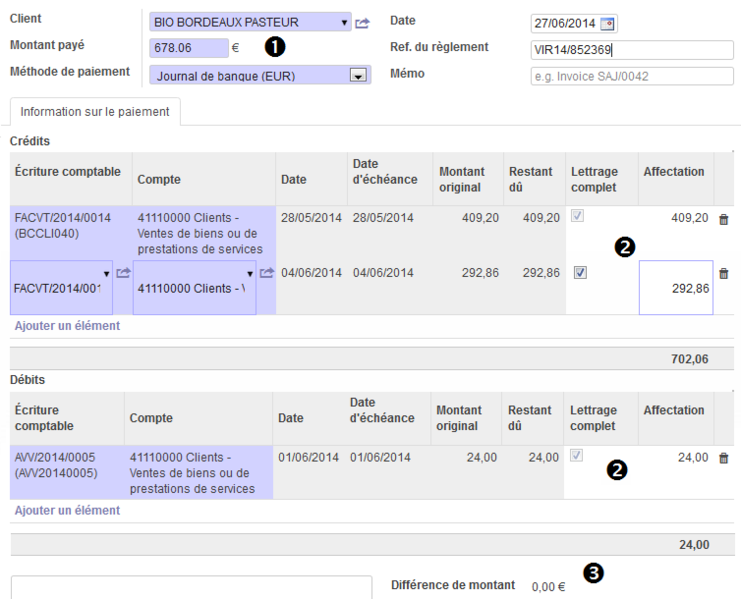Toggle Lettrage complet checkbox on the 24,00 debit row
Screen dimensions: 741x599
pyautogui.click(x=576, y=455)
